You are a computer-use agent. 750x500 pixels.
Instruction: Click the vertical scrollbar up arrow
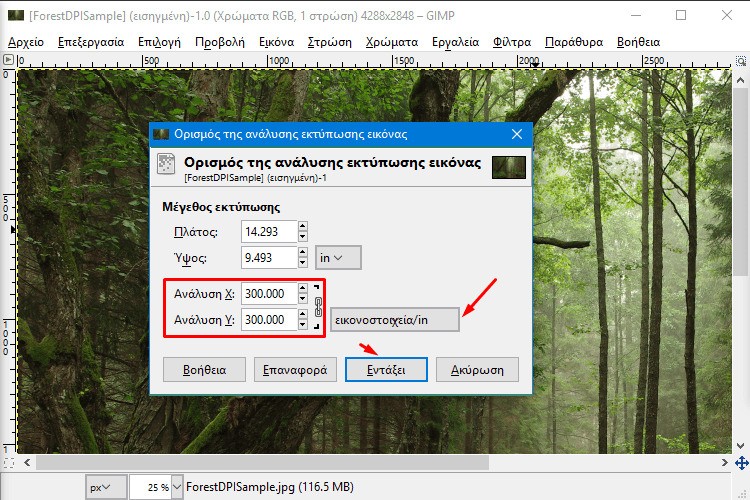coord(740,80)
